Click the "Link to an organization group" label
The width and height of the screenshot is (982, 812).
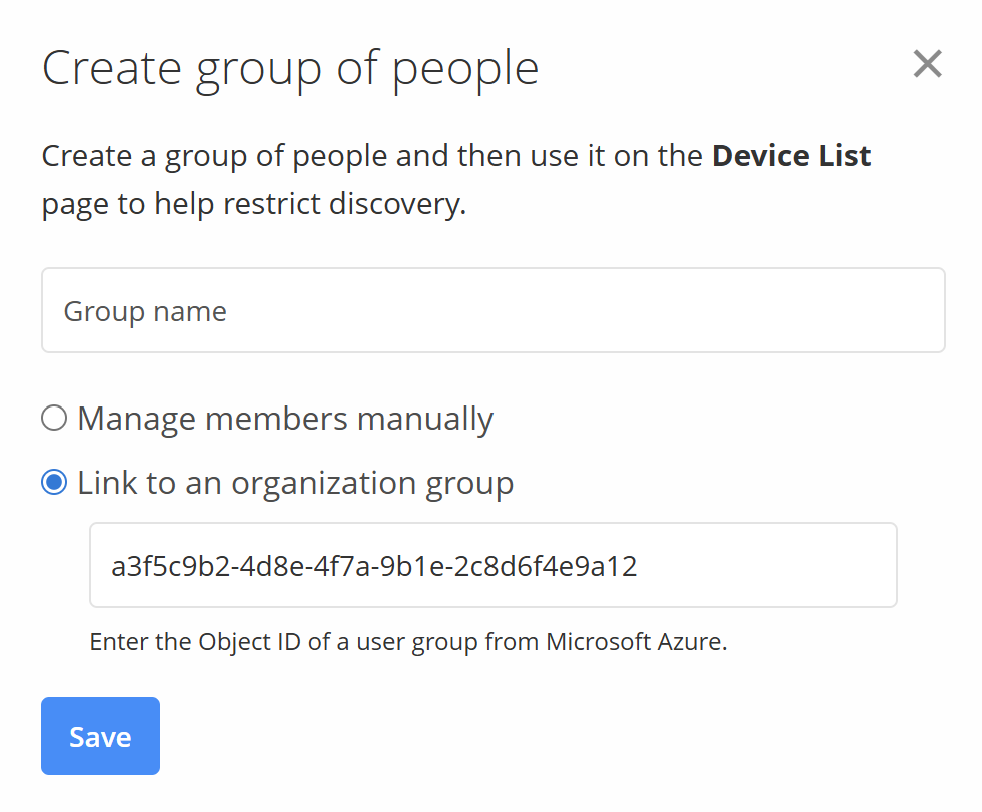click(295, 483)
